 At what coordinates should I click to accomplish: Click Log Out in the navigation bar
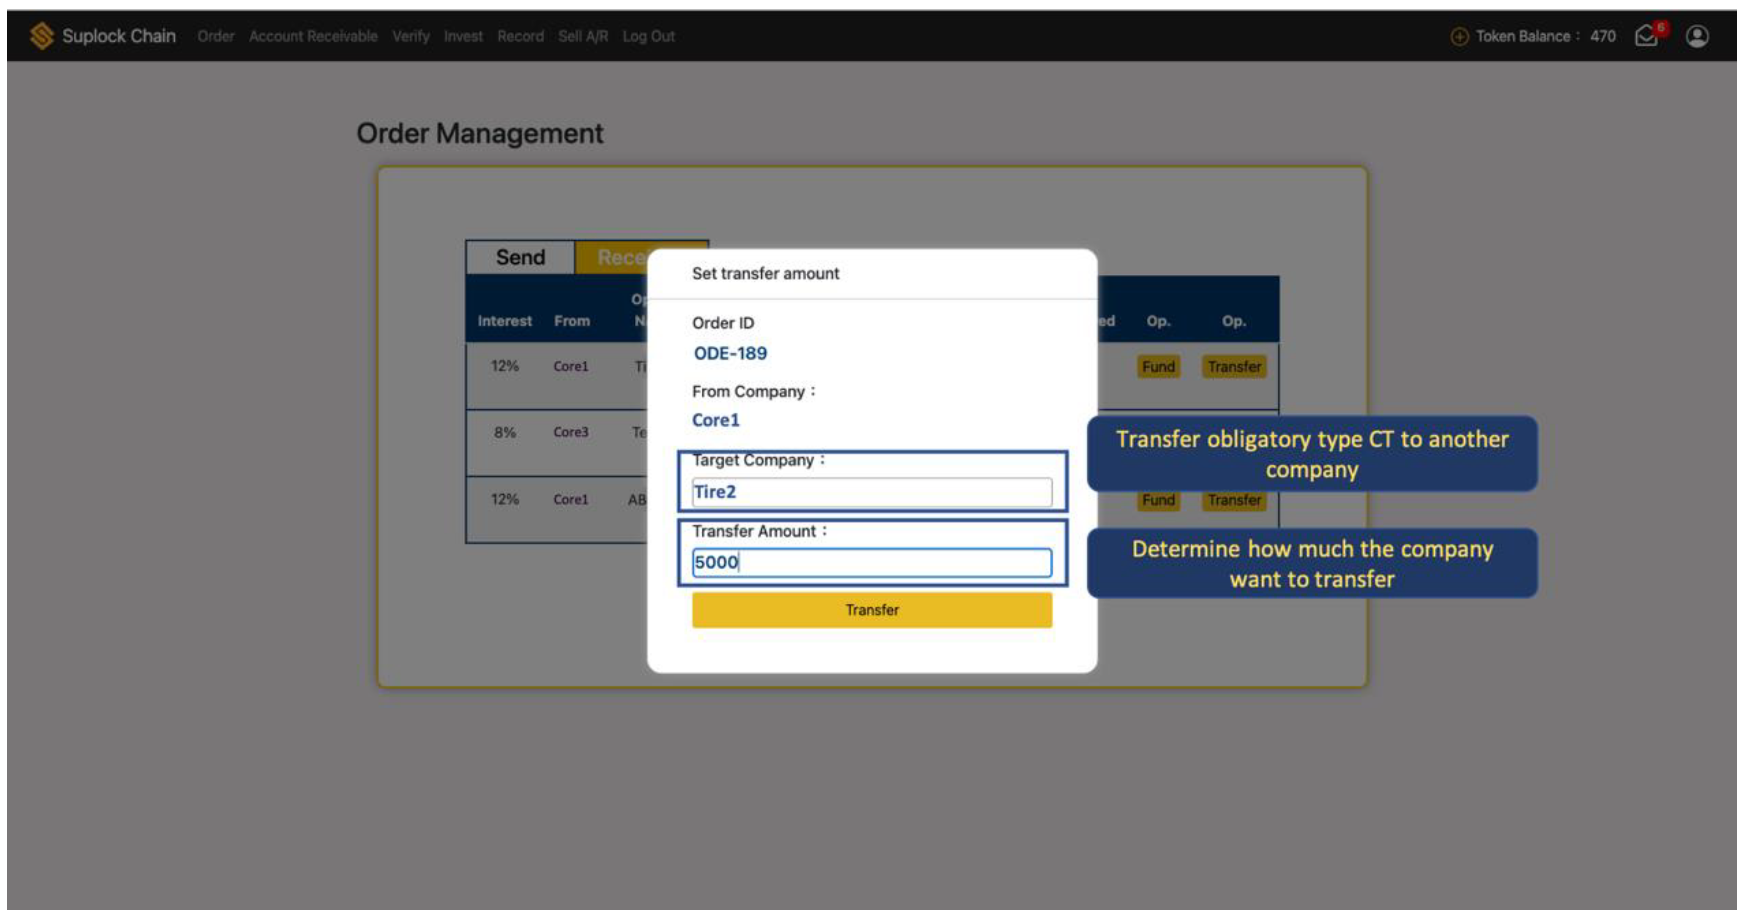pos(648,36)
